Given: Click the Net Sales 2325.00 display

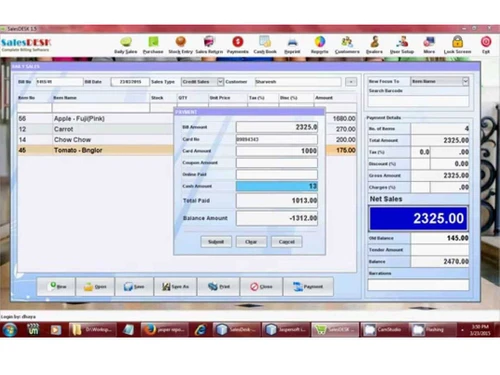Looking at the screenshot, I should click(x=418, y=218).
